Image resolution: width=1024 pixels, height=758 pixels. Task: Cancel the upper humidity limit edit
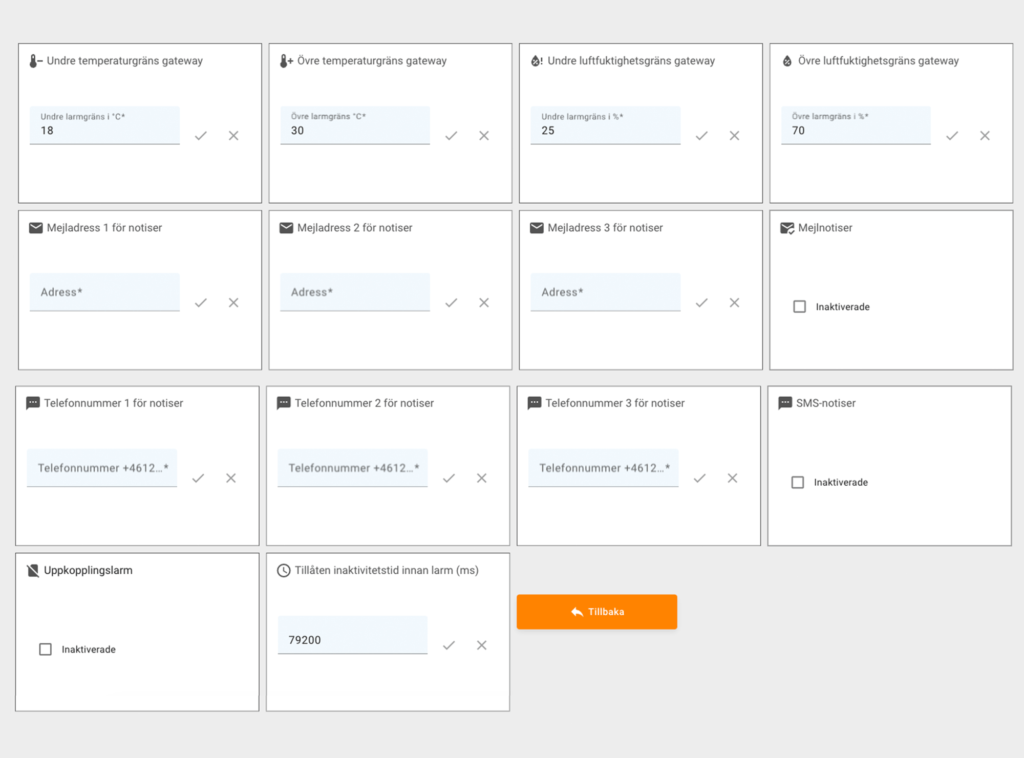(x=985, y=136)
